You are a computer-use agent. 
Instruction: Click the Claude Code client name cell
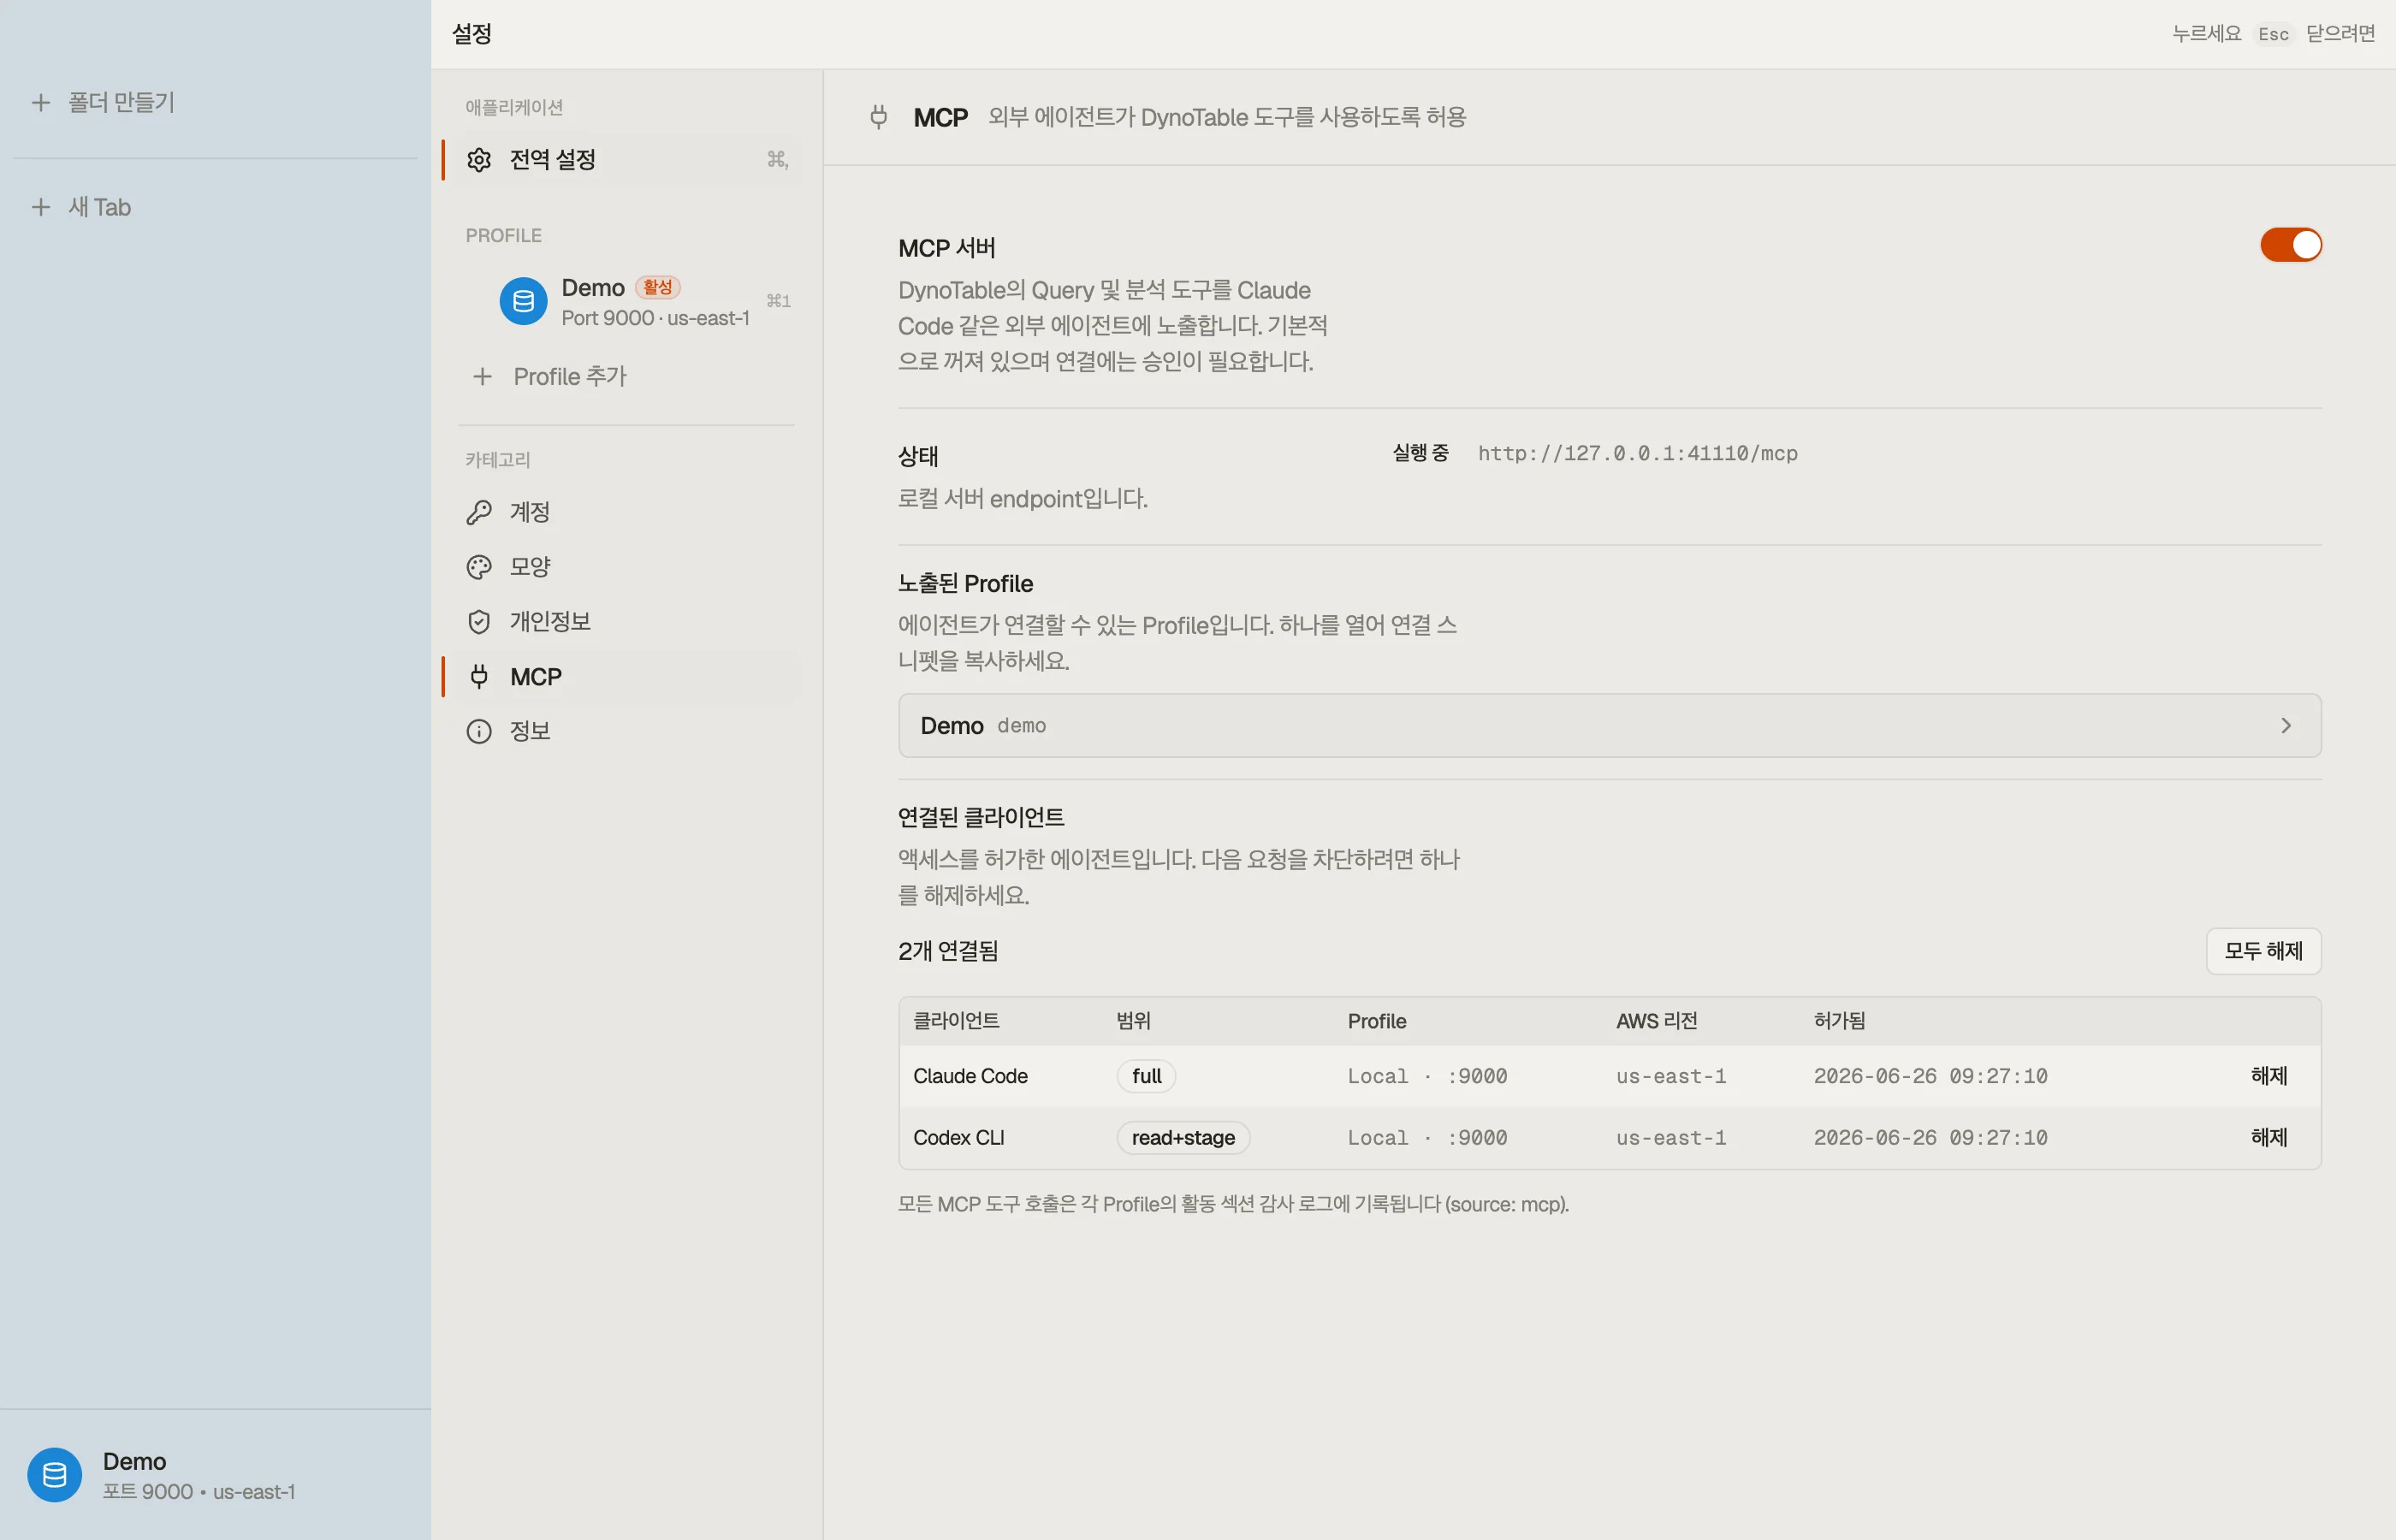pyautogui.click(x=970, y=1076)
